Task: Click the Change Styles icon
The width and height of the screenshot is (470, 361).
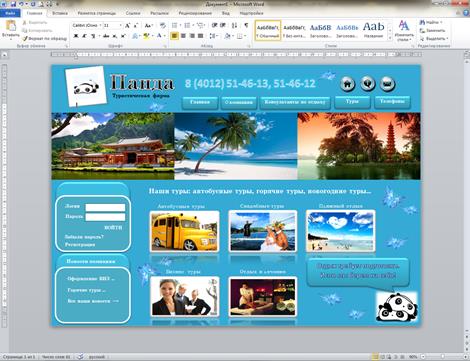Action: pos(404,30)
